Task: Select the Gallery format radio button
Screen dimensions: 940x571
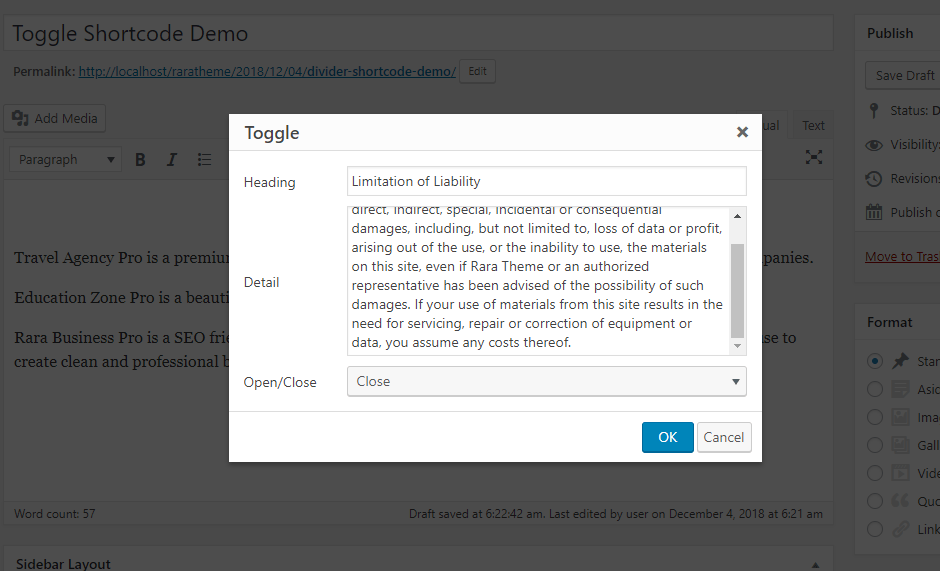Action: [875, 445]
